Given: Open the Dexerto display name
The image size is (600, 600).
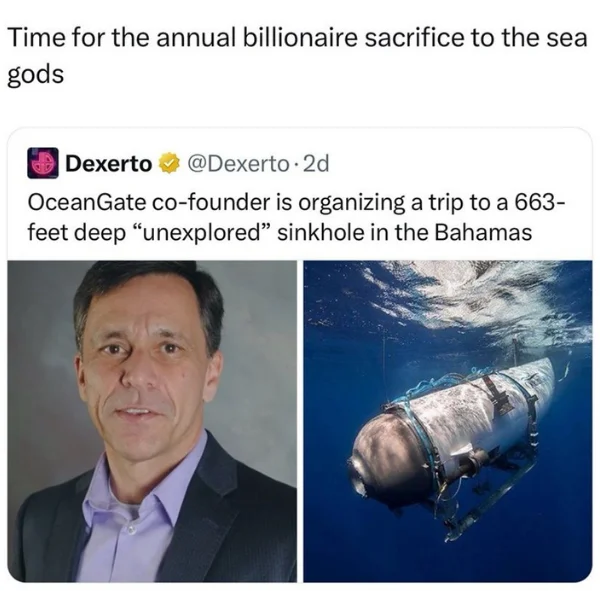Looking at the screenshot, I should pos(109,164).
